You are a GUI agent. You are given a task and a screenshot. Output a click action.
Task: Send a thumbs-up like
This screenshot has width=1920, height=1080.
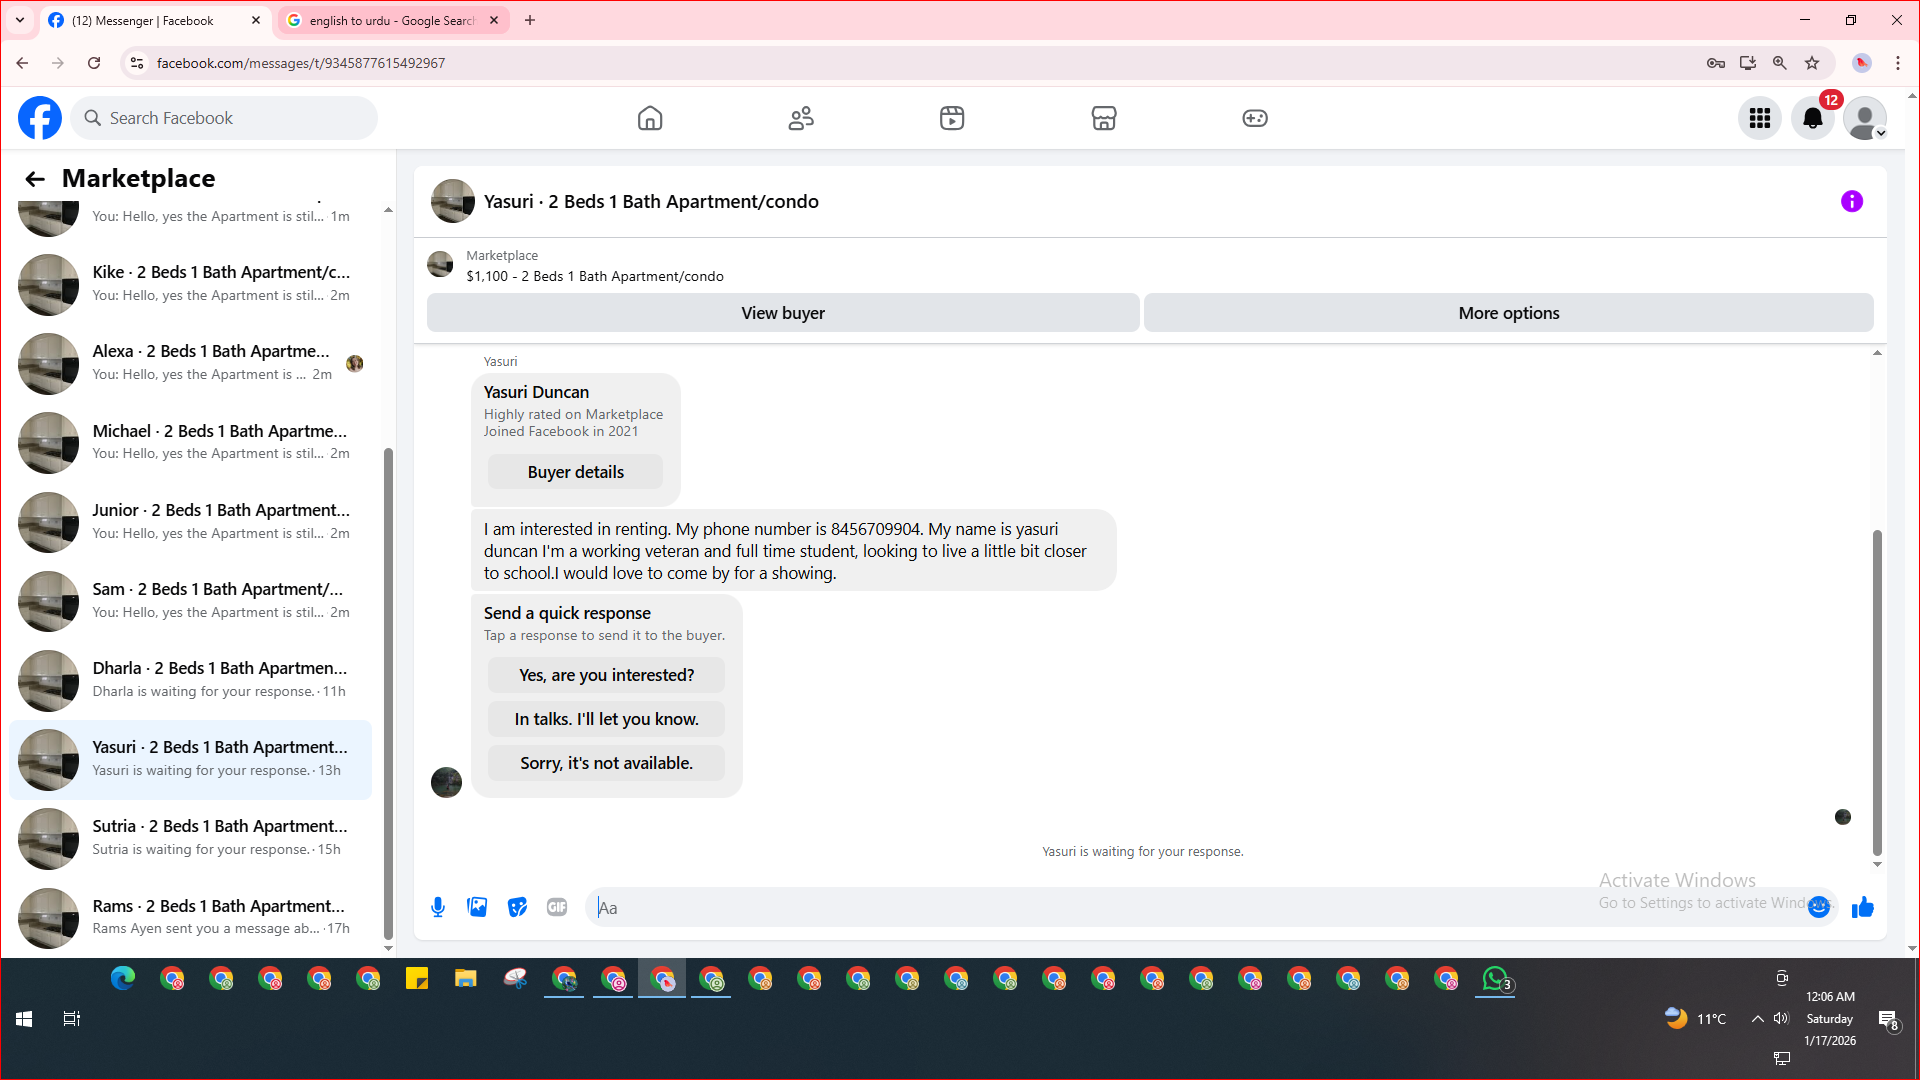tap(1862, 907)
